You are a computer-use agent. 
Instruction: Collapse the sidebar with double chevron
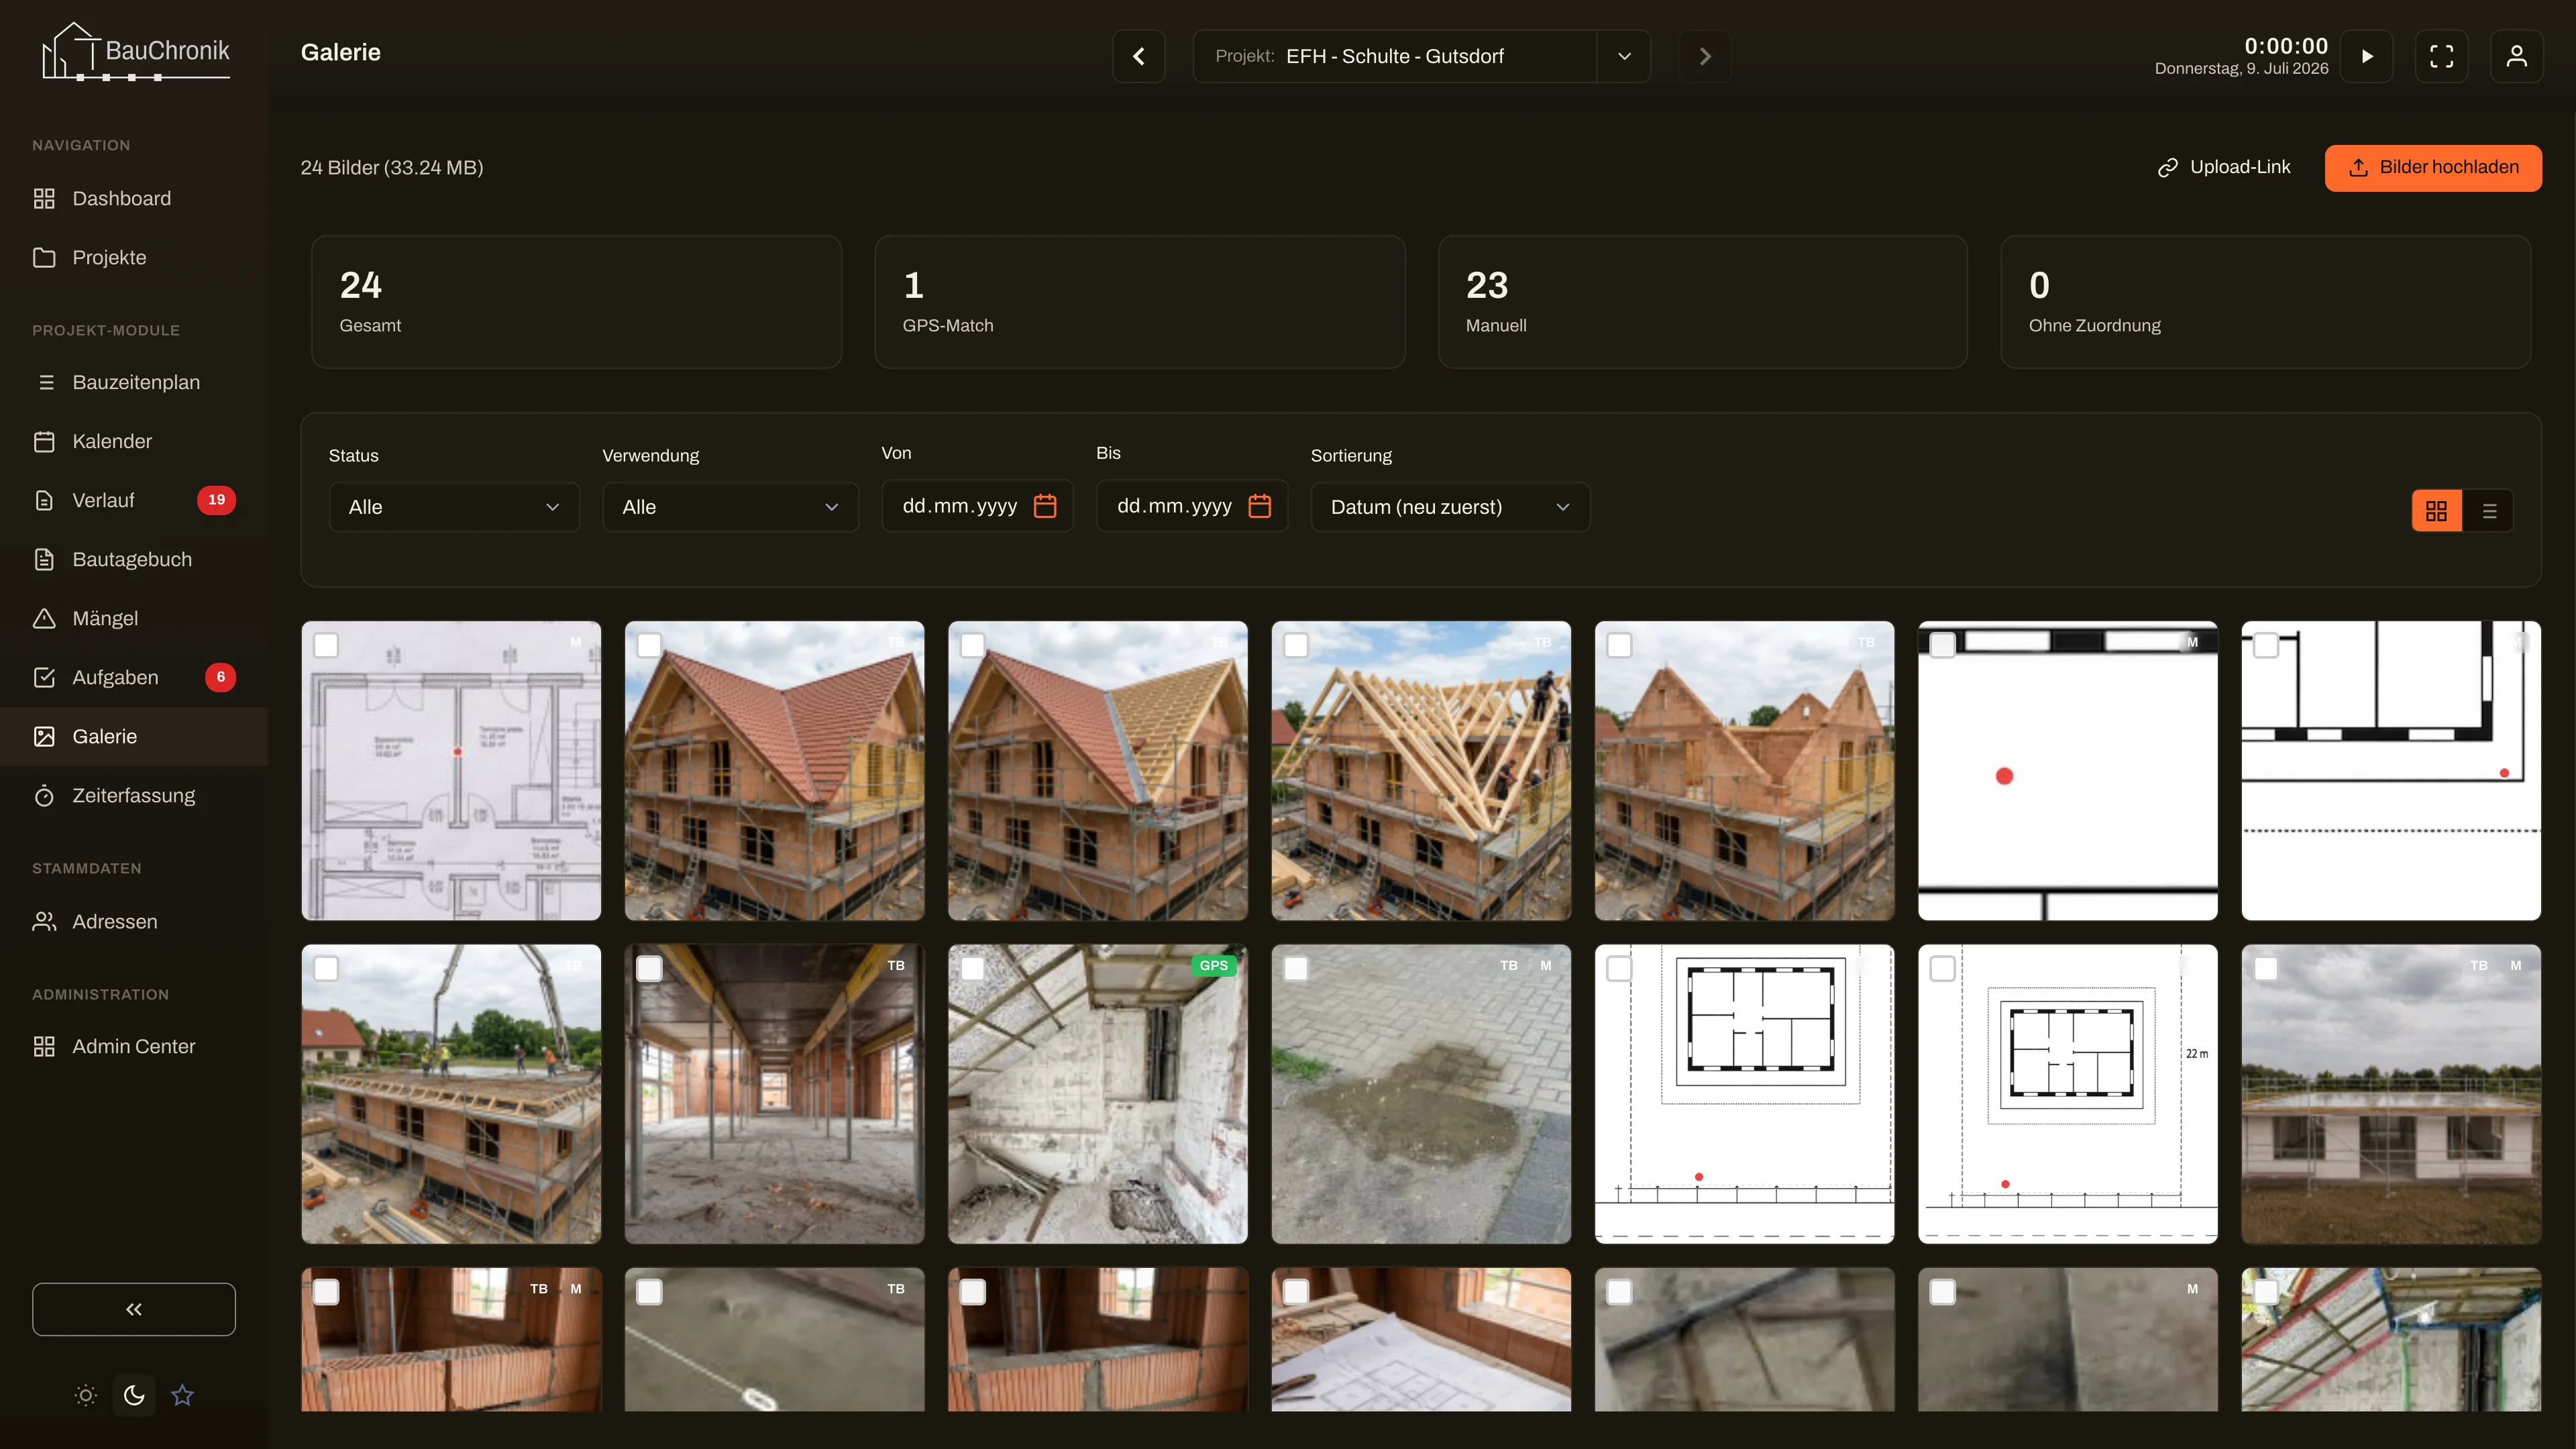coord(134,1309)
